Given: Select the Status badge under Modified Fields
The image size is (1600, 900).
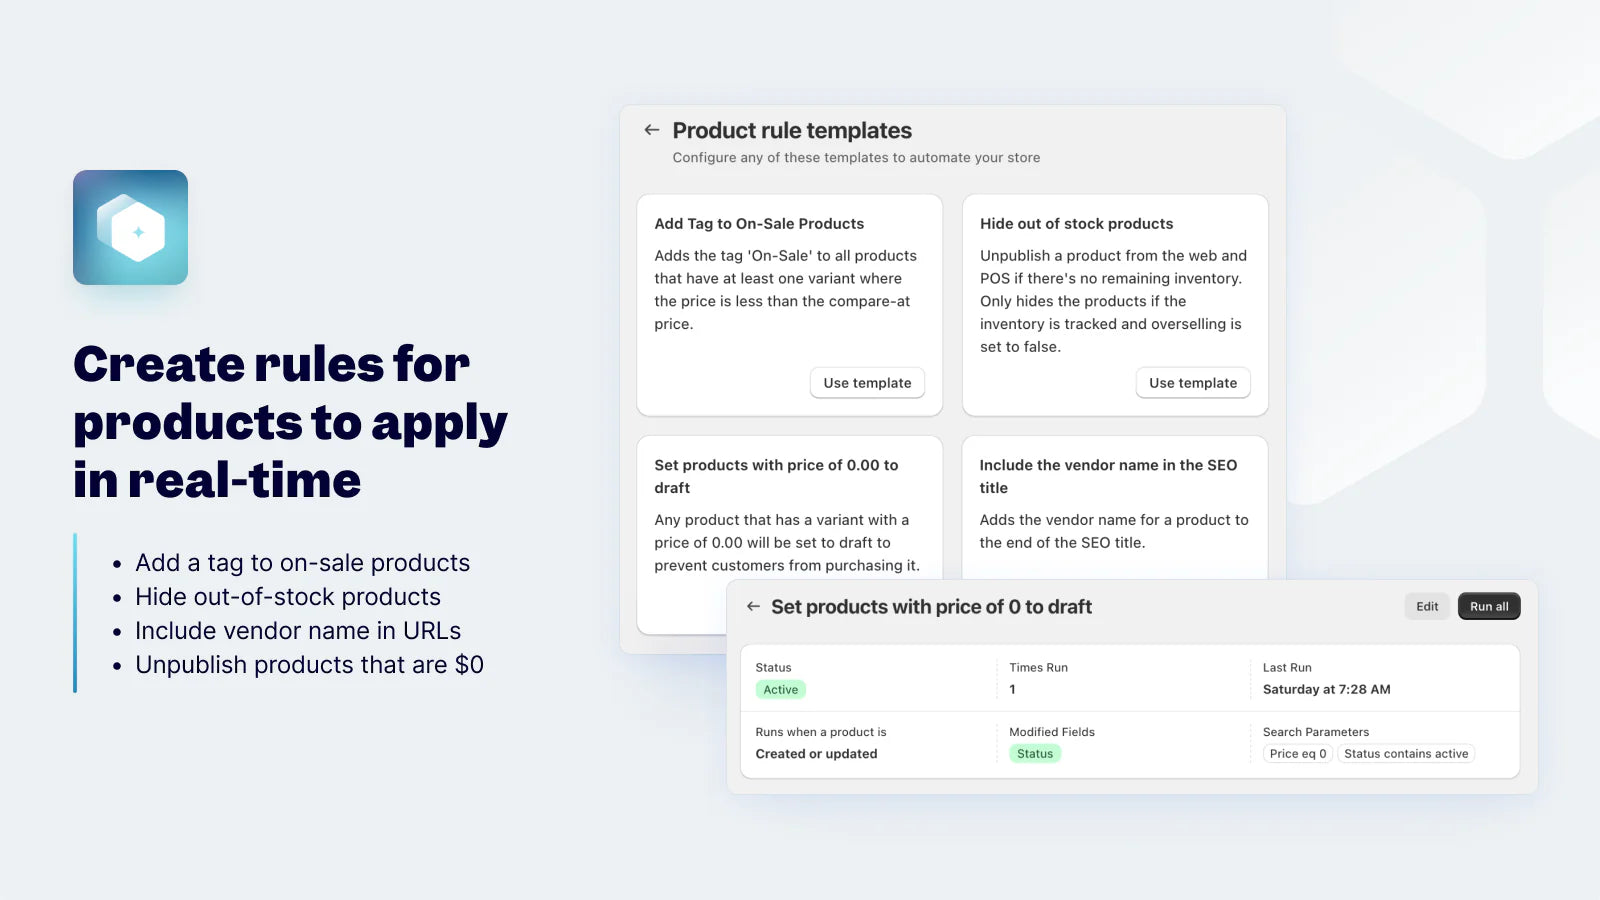Looking at the screenshot, I should tap(1034, 754).
